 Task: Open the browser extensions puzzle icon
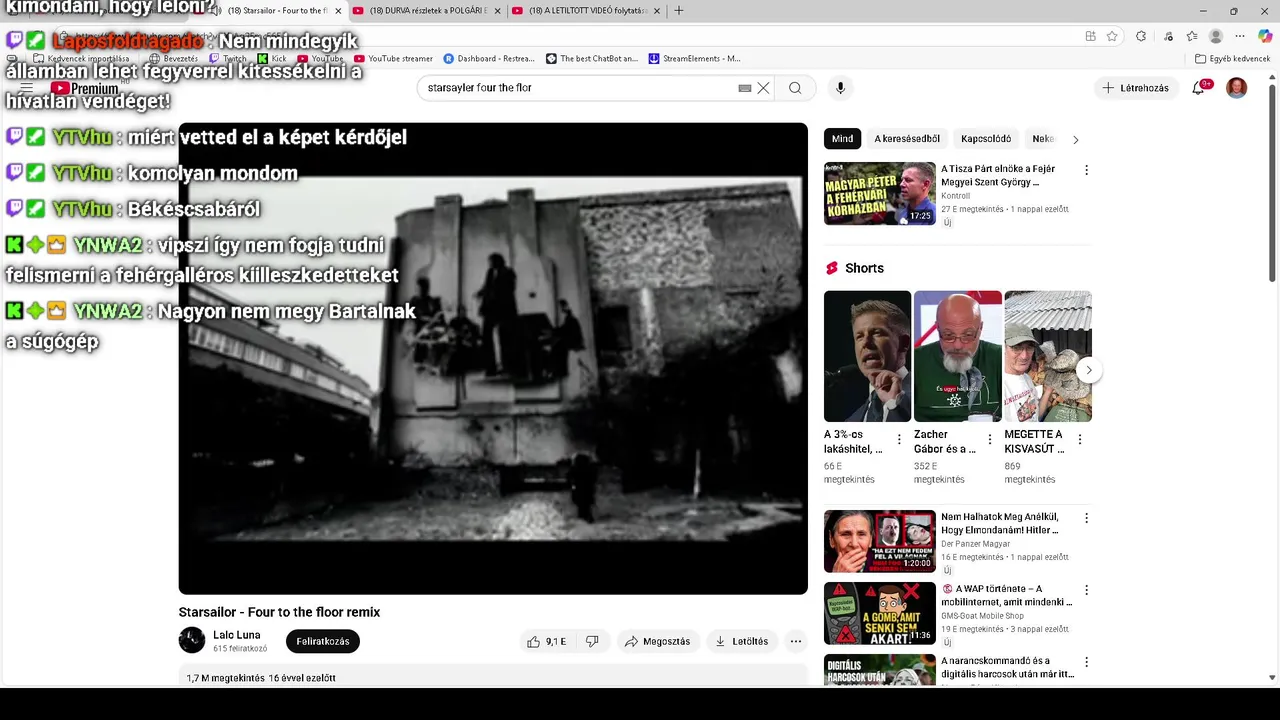[x=1141, y=36]
